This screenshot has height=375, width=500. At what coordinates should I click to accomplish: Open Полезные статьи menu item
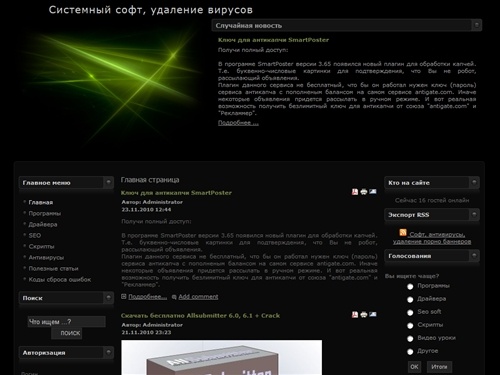tap(53, 268)
